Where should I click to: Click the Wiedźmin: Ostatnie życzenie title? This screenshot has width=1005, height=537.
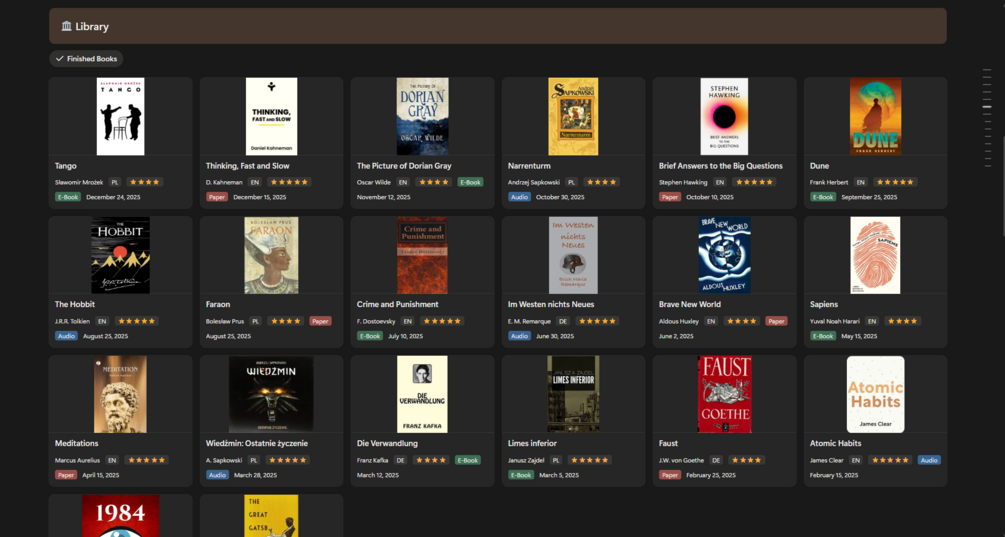click(x=257, y=443)
